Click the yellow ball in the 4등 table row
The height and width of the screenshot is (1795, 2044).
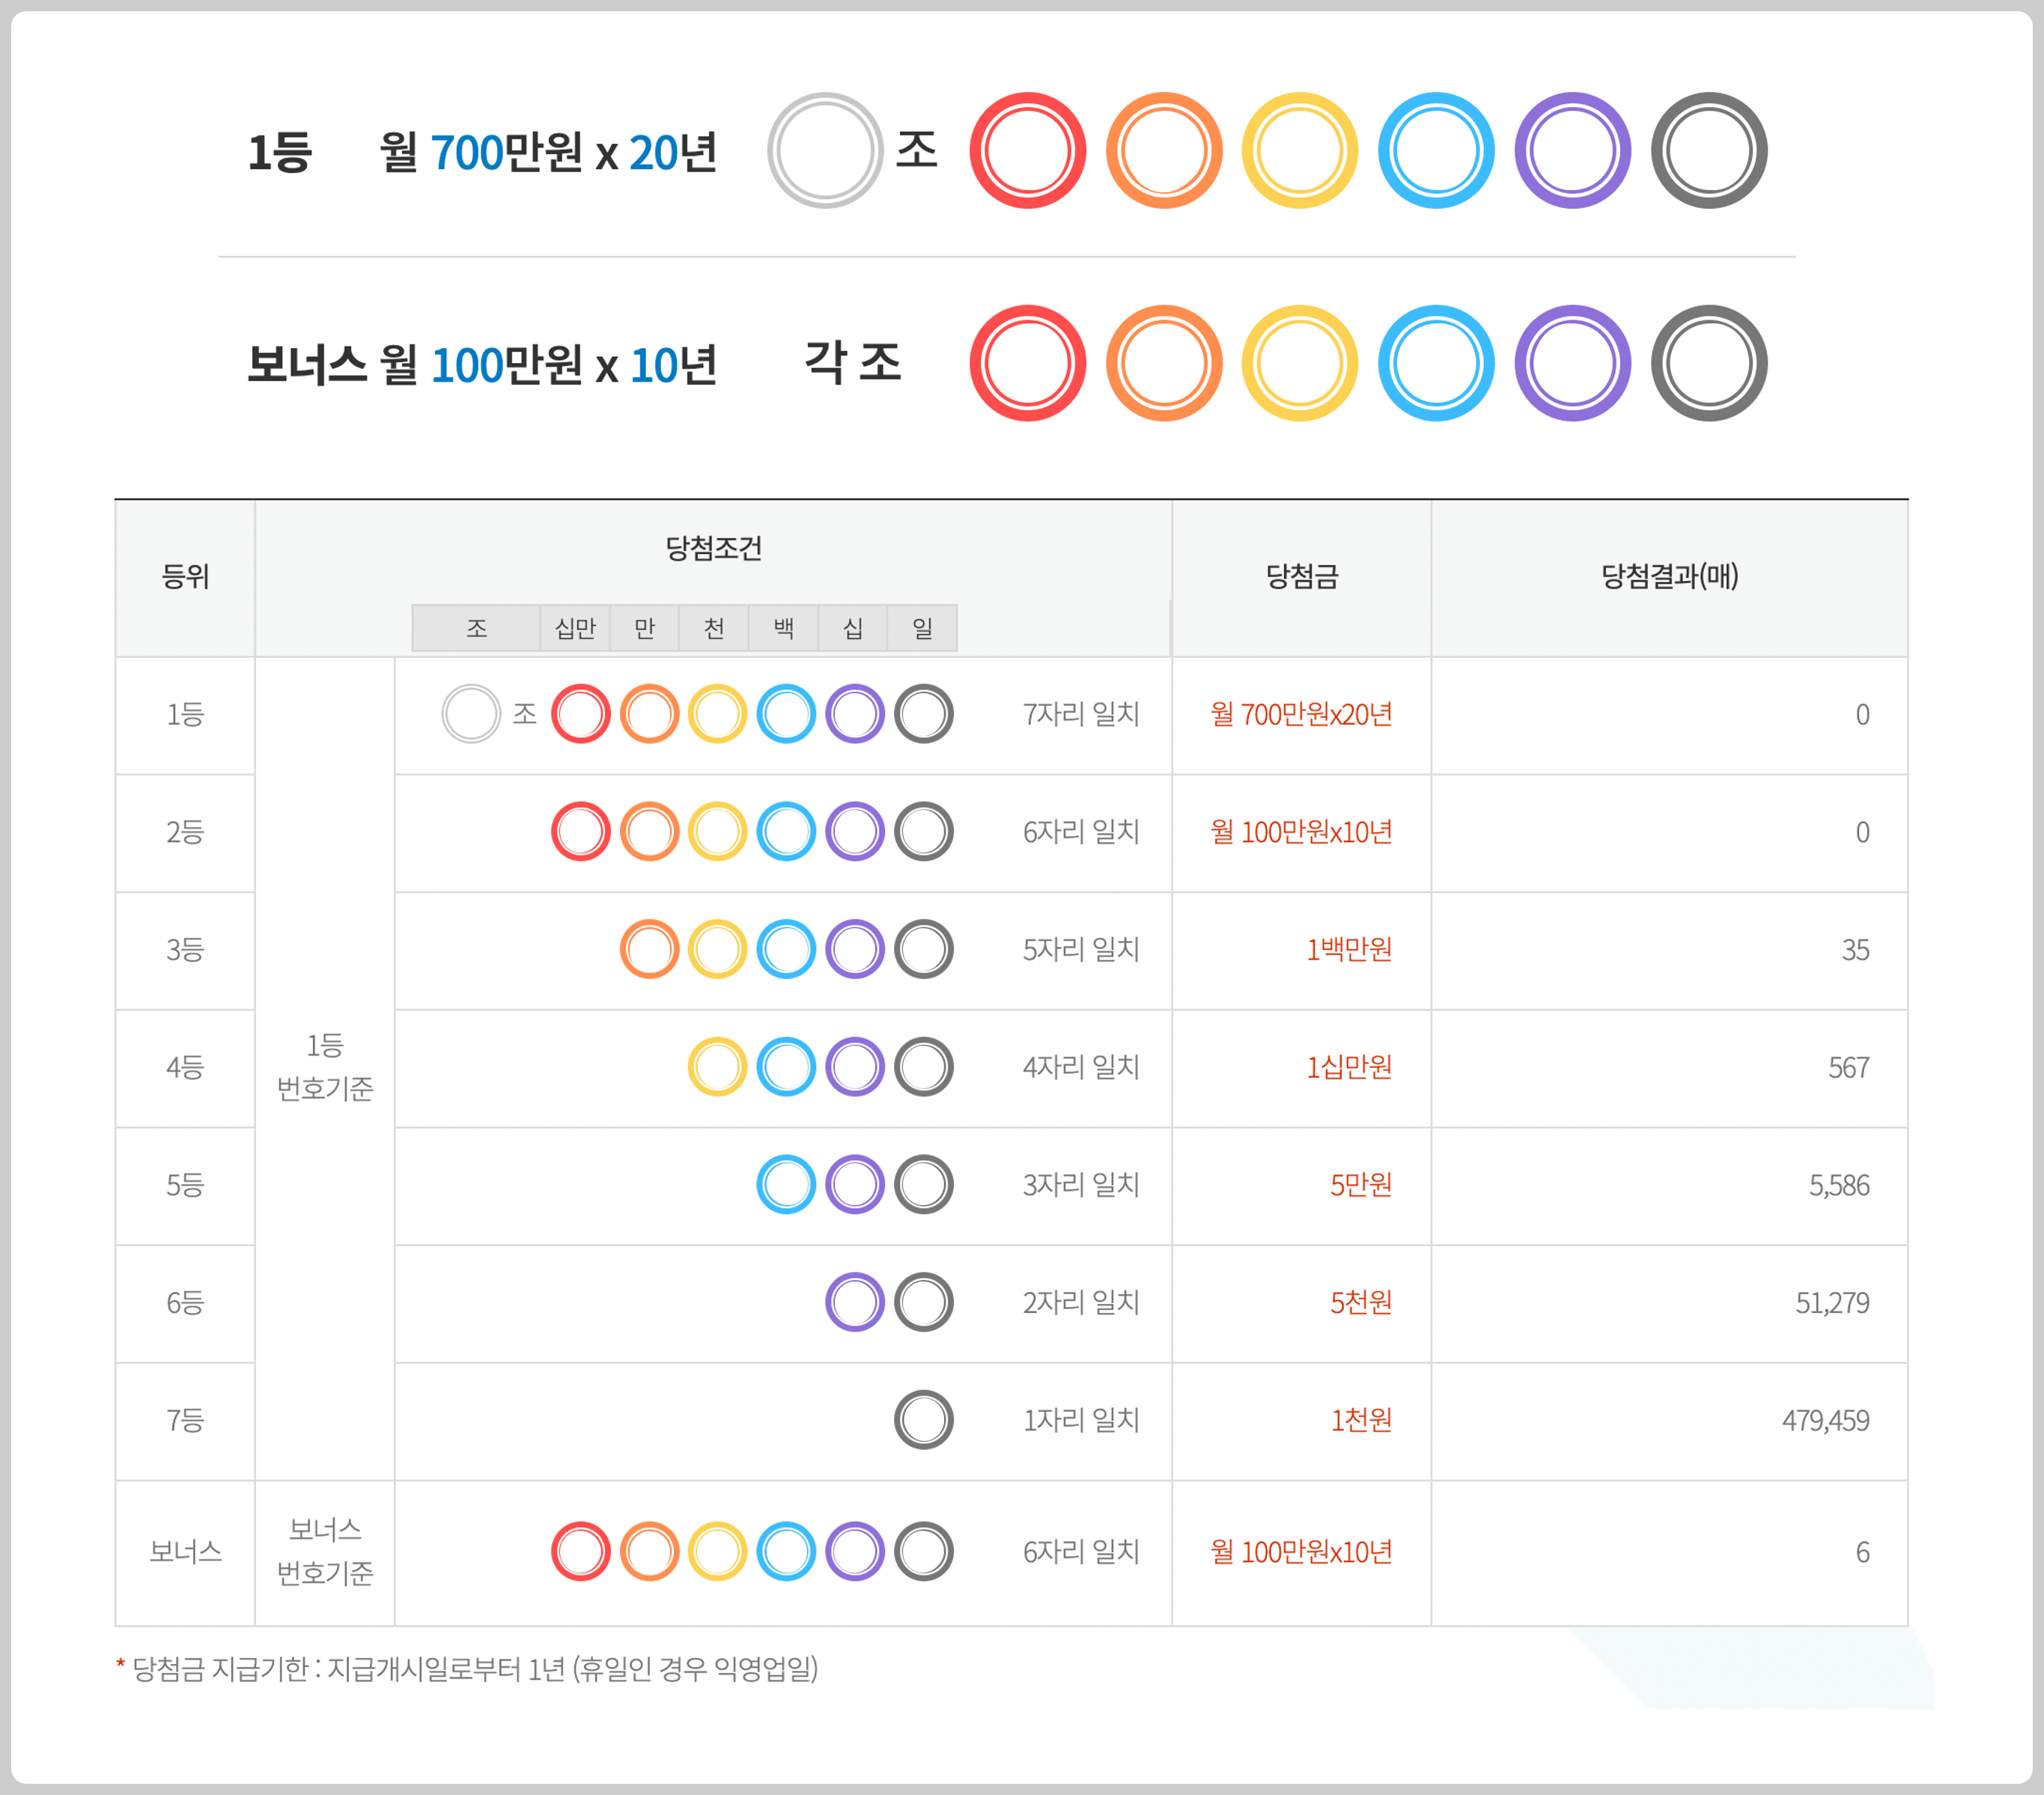click(718, 1067)
